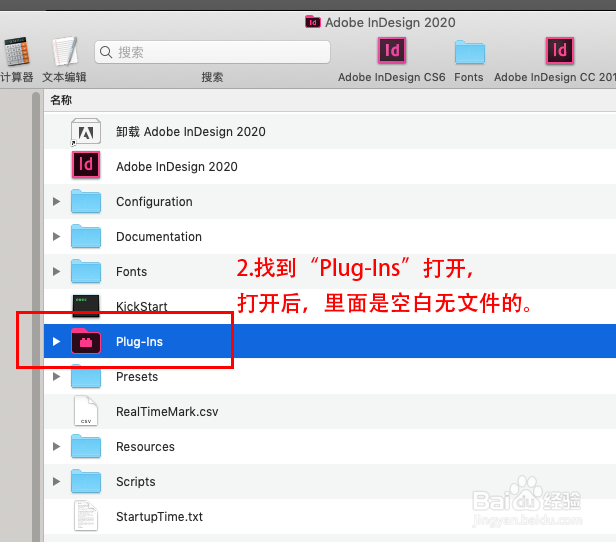Select 'Plug-Ins' folder name
Image resolution: width=616 pixels, height=542 pixels.
tap(139, 342)
